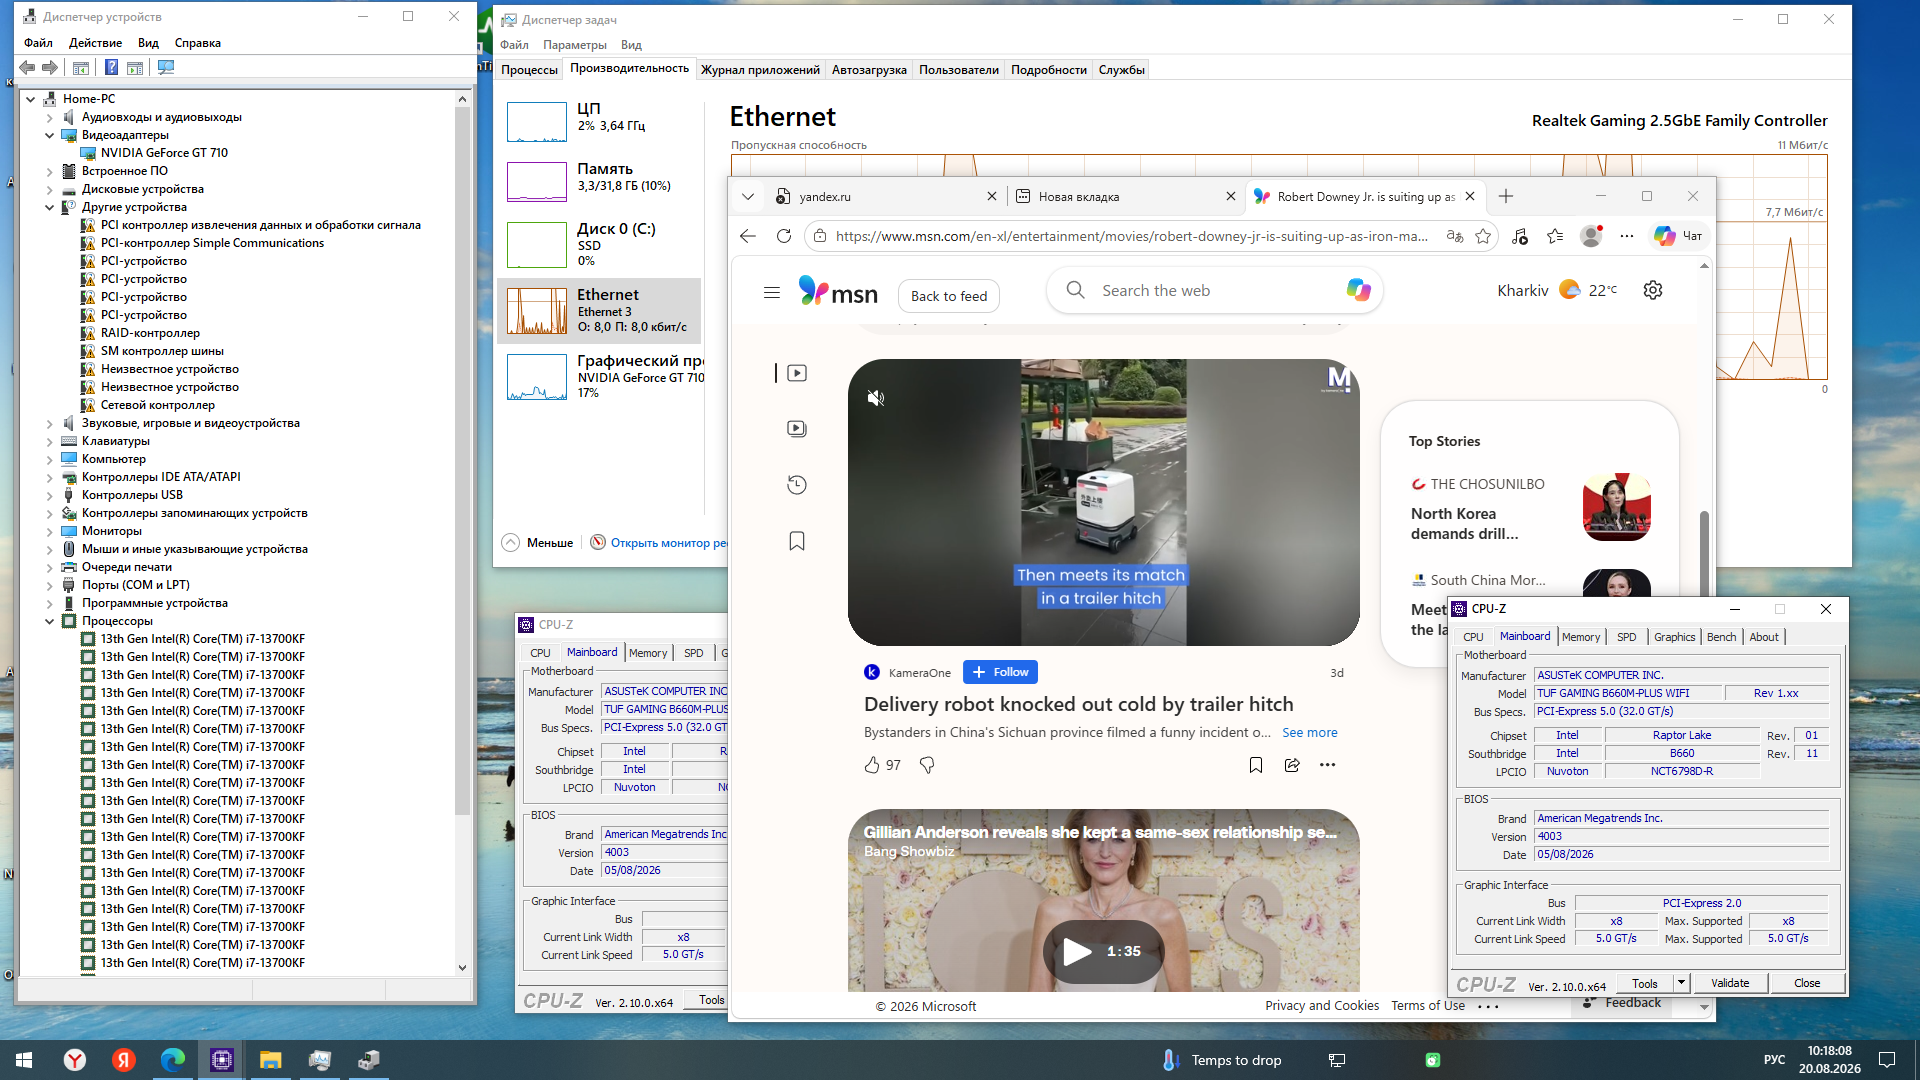
Task: Add this page to Edge favorites
Action: [1483, 236]
